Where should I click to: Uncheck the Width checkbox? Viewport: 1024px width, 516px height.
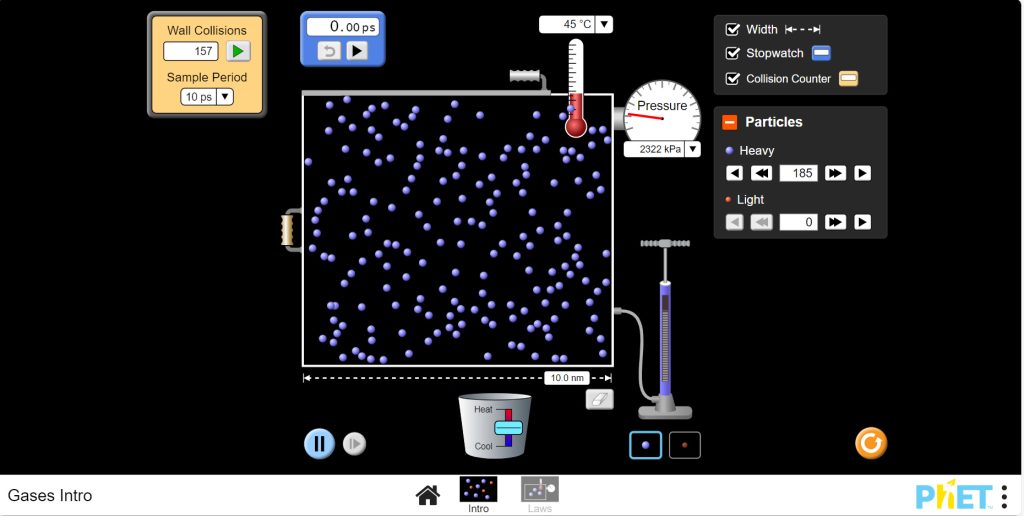click(733, 30)
